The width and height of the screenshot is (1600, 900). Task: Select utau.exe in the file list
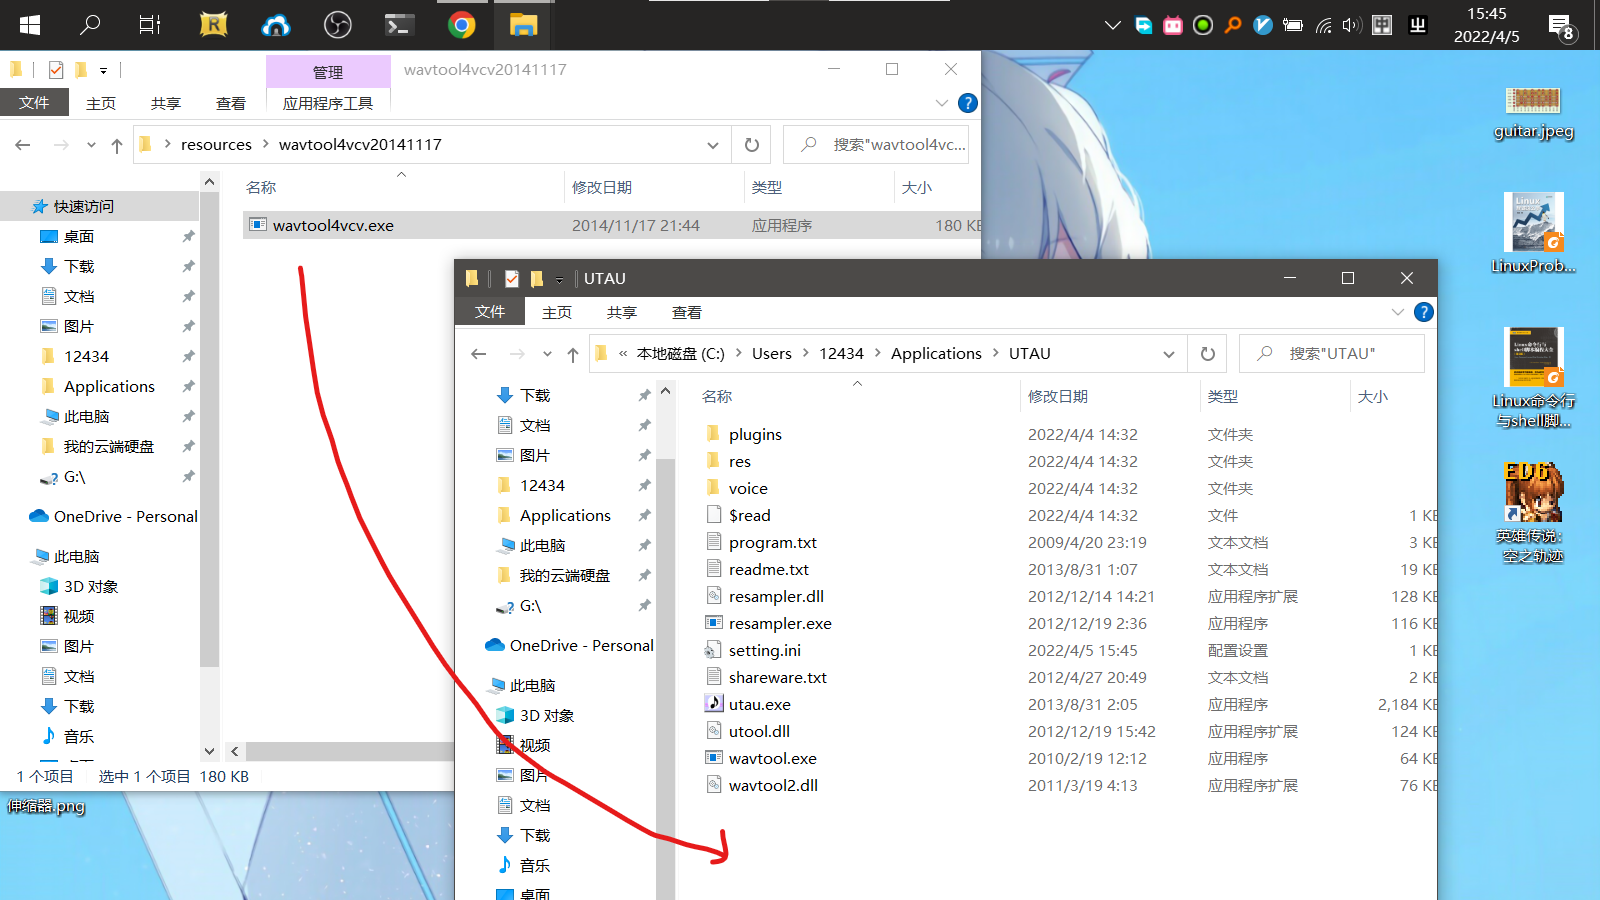759,704
